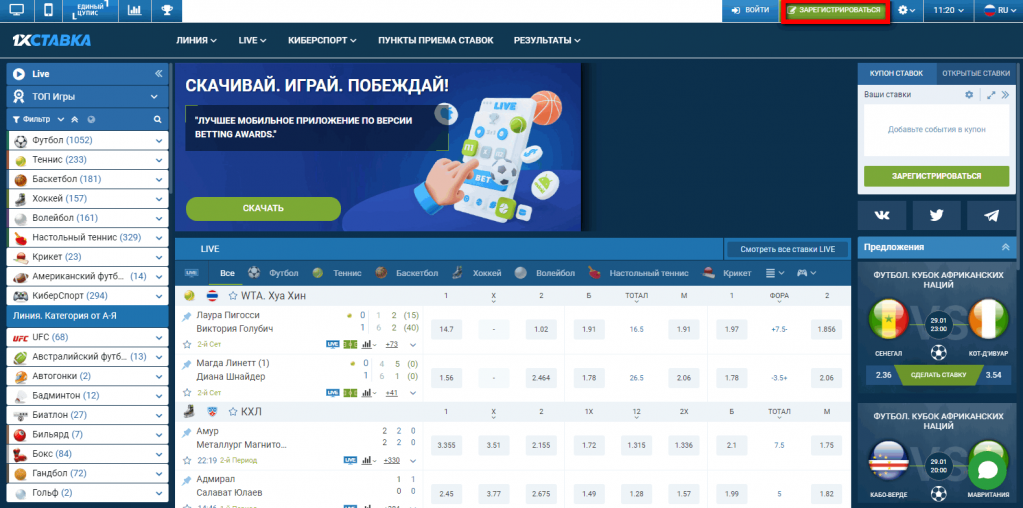Expand the Теннис (233) category
The image size is (1023, 508).
click(159, 160)
